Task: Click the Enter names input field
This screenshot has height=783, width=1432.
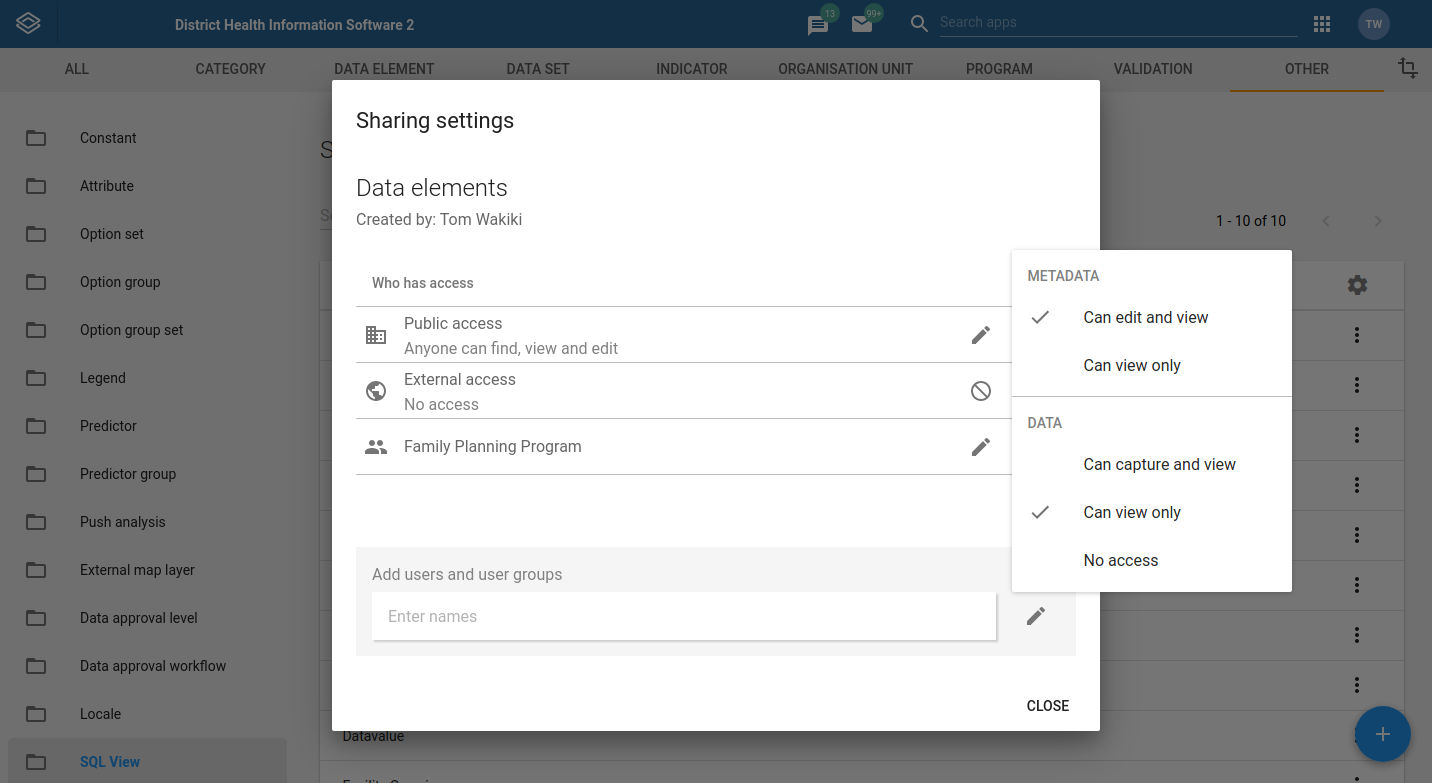Action: [684, 616]
